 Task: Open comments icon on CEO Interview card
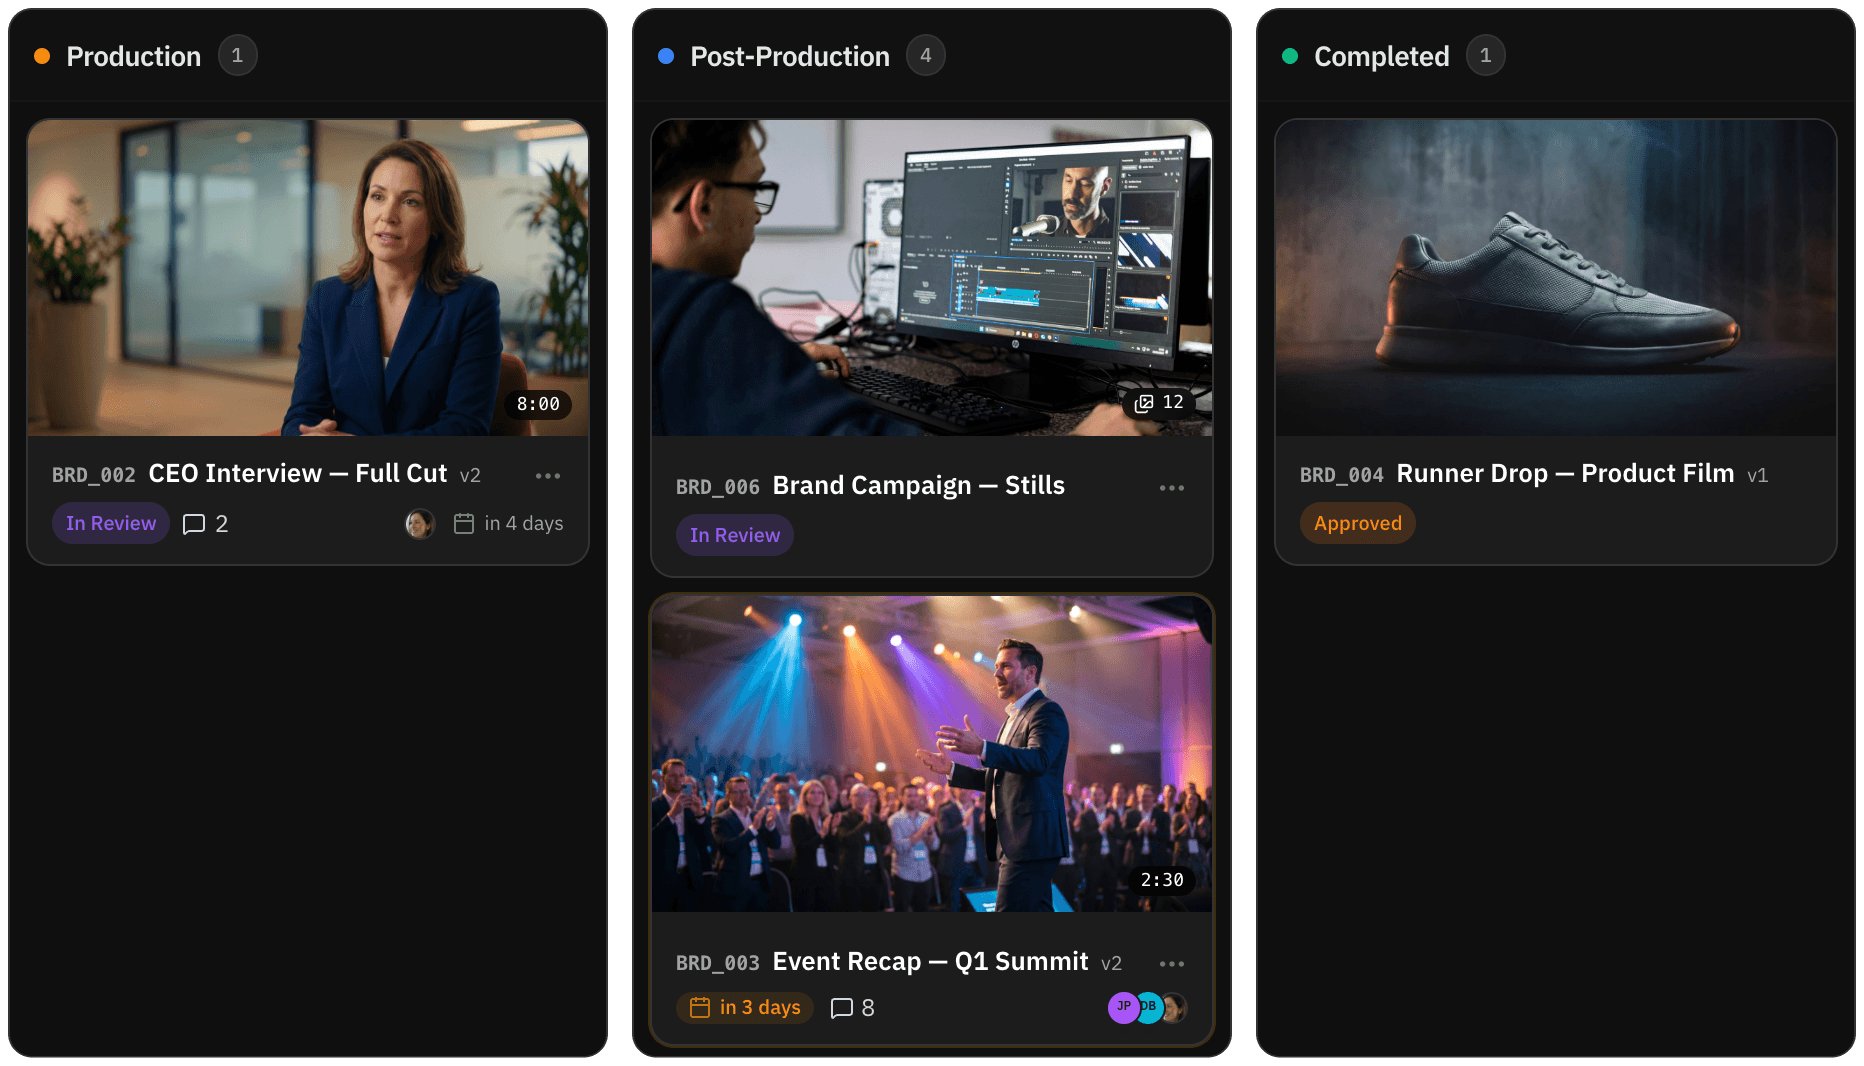coord(194,524)
